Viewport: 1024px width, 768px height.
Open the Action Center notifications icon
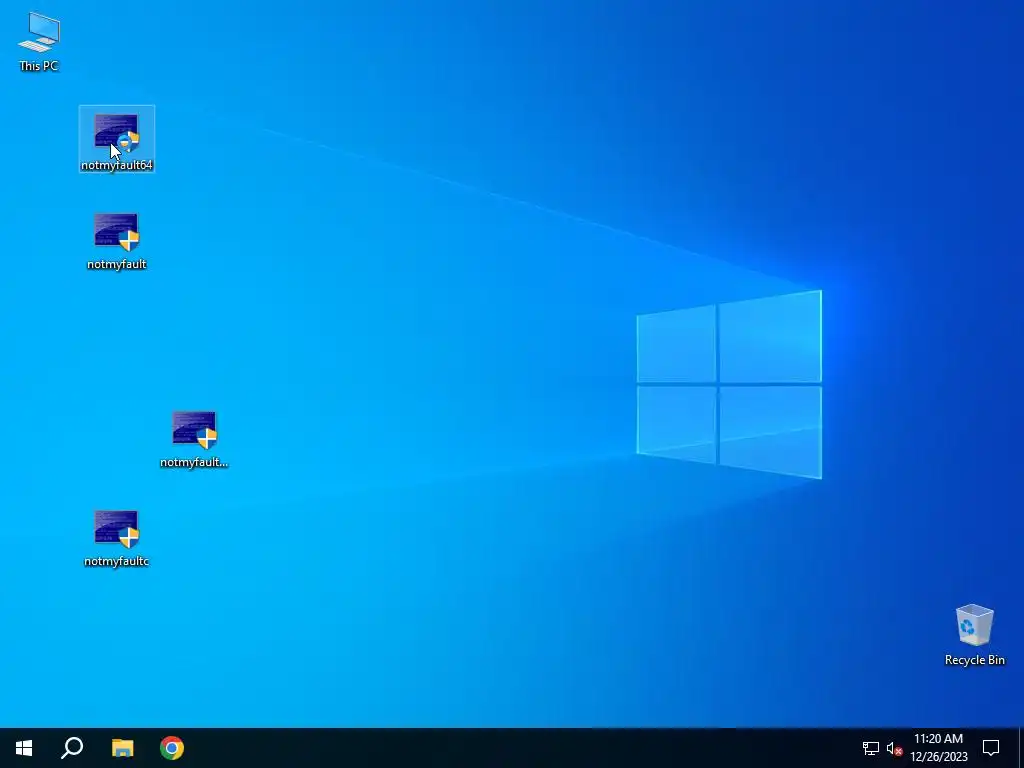pyautogui.click(x=991, y=748)
